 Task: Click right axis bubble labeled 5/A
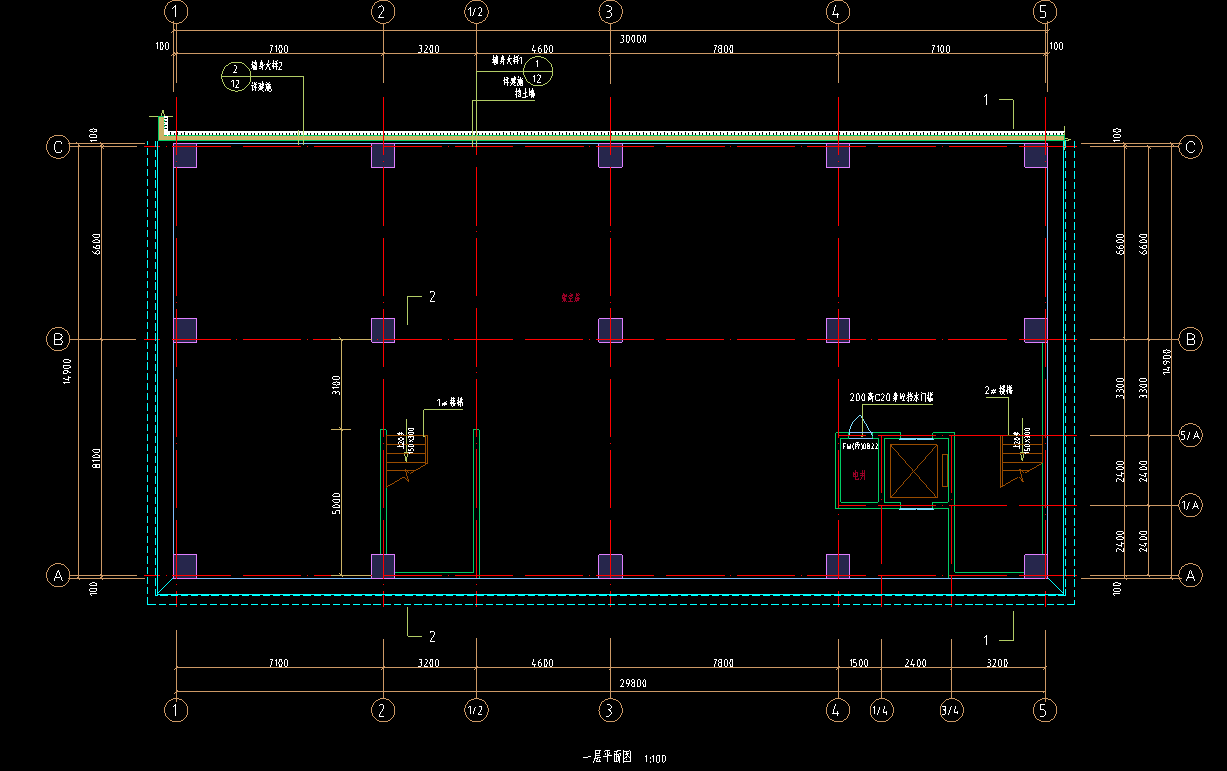pos(1190,435)
